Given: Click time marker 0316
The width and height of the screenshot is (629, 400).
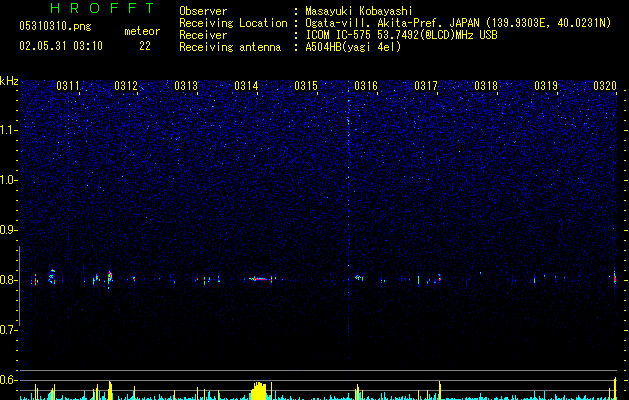Looking at the screenshot, I should click(366, 85).
